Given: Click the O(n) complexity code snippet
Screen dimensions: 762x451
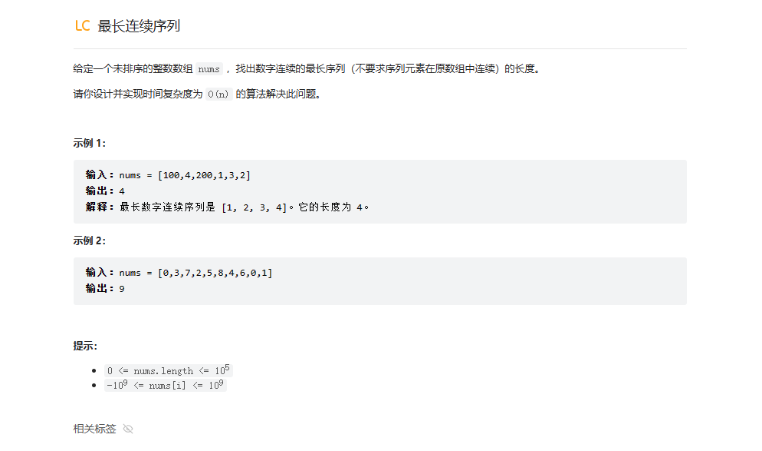Looking at the screenshot, I should 218,94.
